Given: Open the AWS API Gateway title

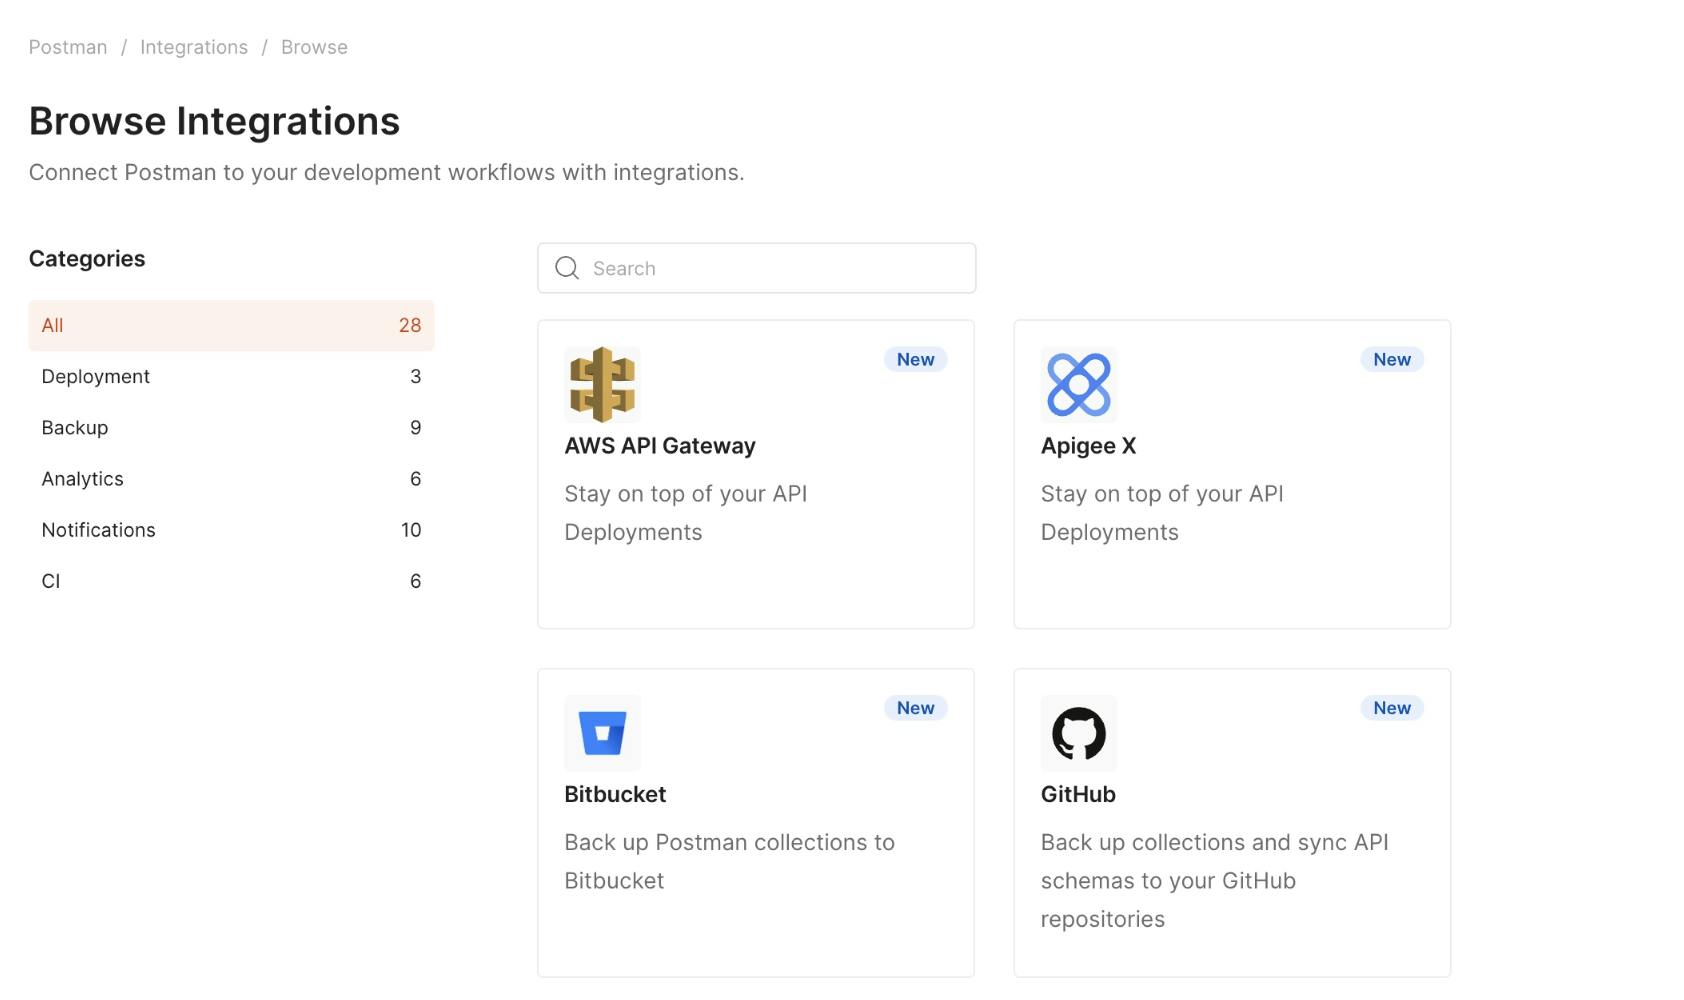Looking at the screenshot, I should 660,446.
